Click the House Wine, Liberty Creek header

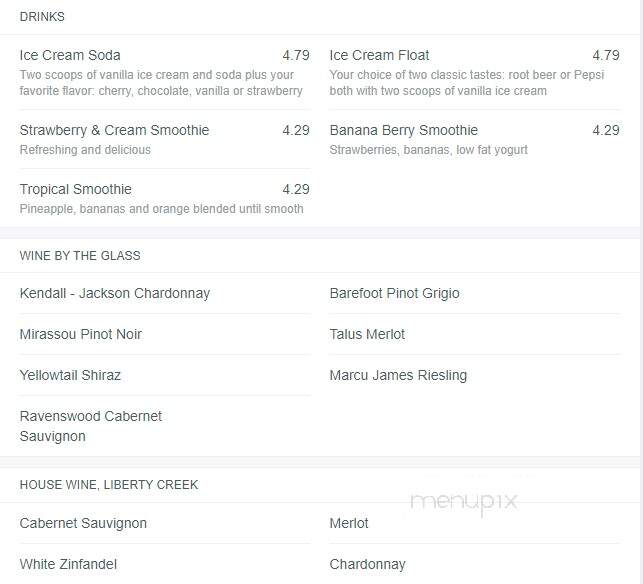(109, 485)
